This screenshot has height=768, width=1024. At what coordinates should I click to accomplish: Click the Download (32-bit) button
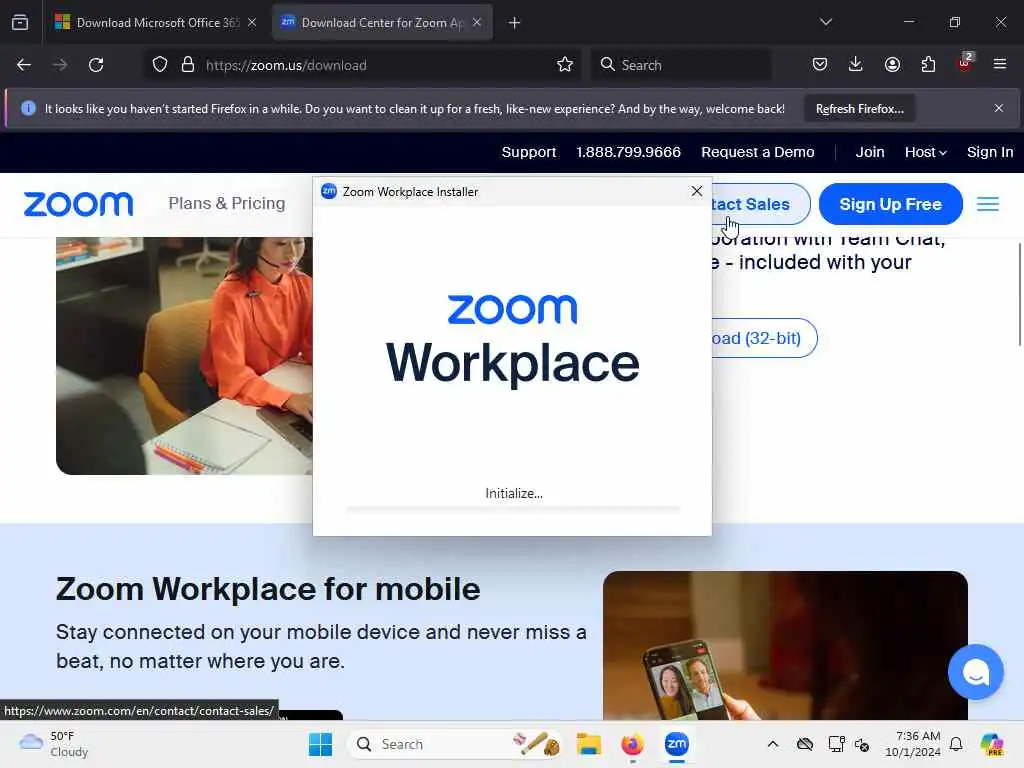(764, 338)
